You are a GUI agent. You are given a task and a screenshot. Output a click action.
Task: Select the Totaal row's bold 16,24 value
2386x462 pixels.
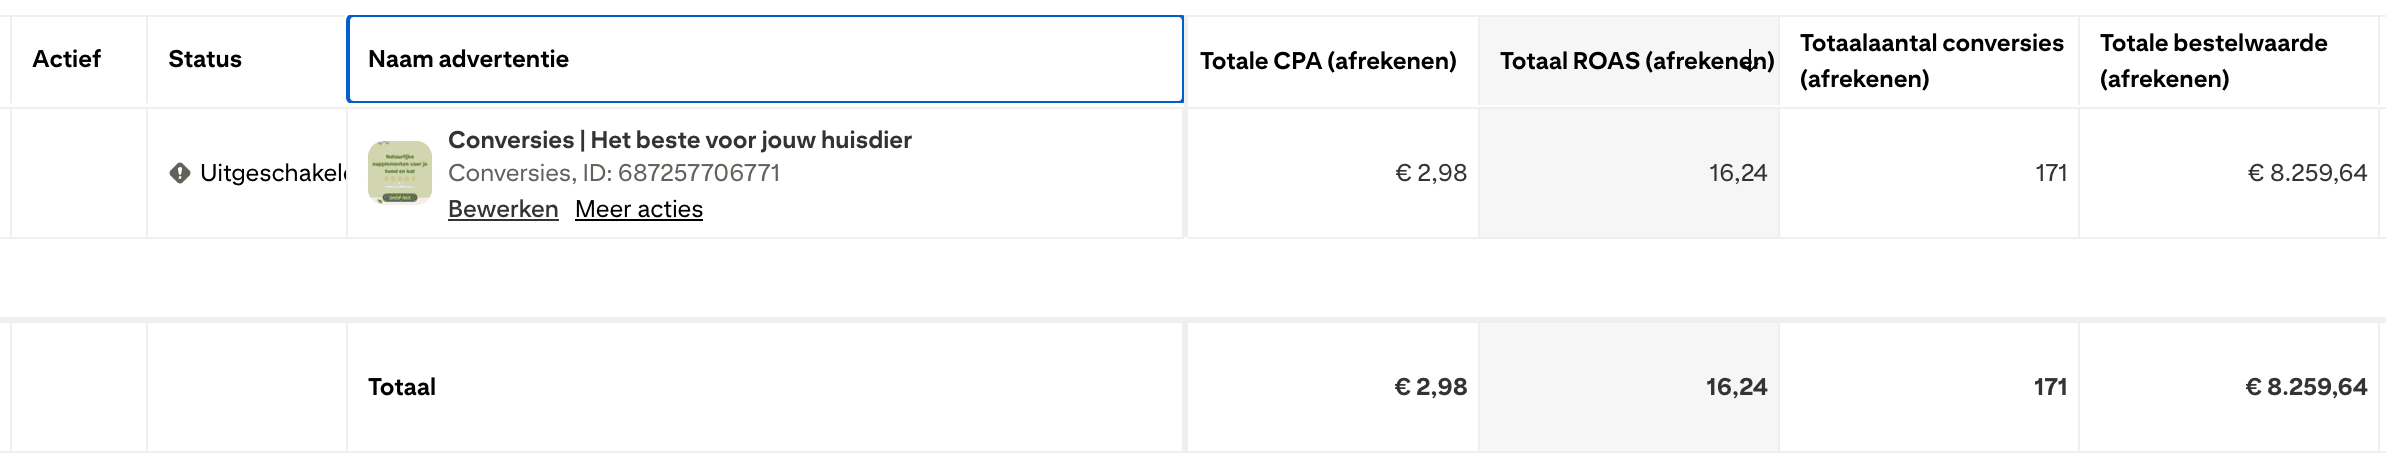click(1736, 387)
